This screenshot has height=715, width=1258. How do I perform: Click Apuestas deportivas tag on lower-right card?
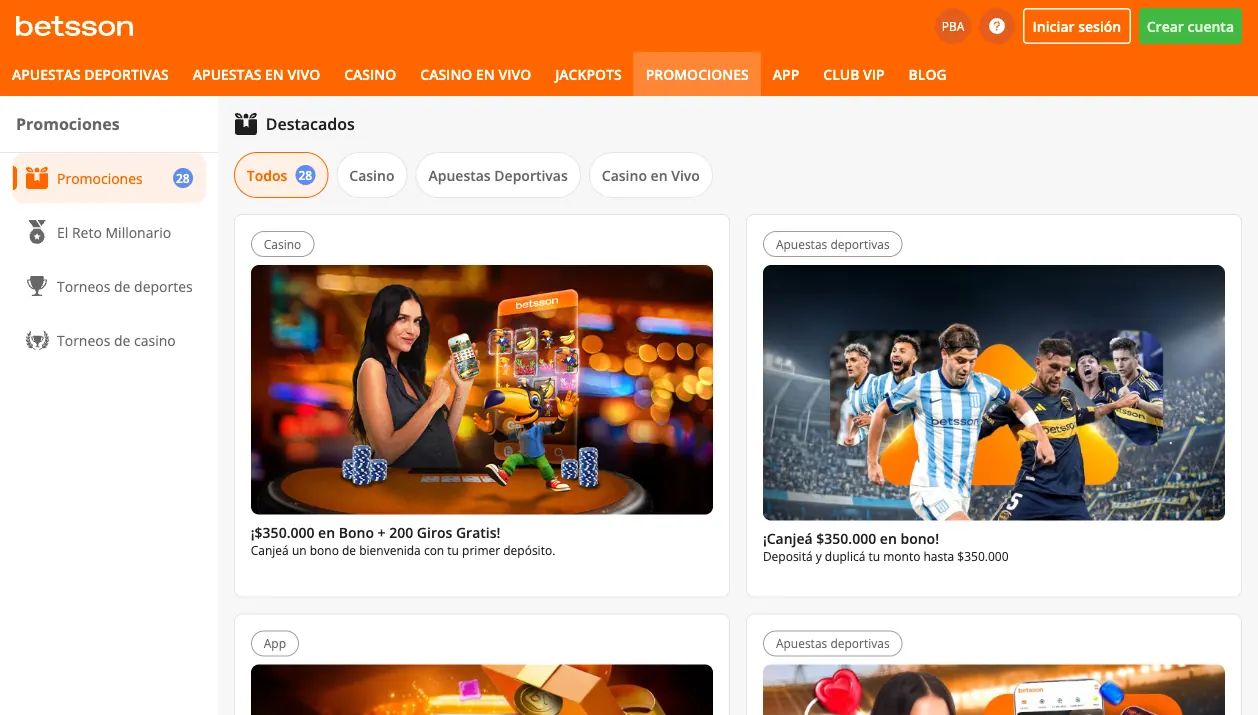832,643
